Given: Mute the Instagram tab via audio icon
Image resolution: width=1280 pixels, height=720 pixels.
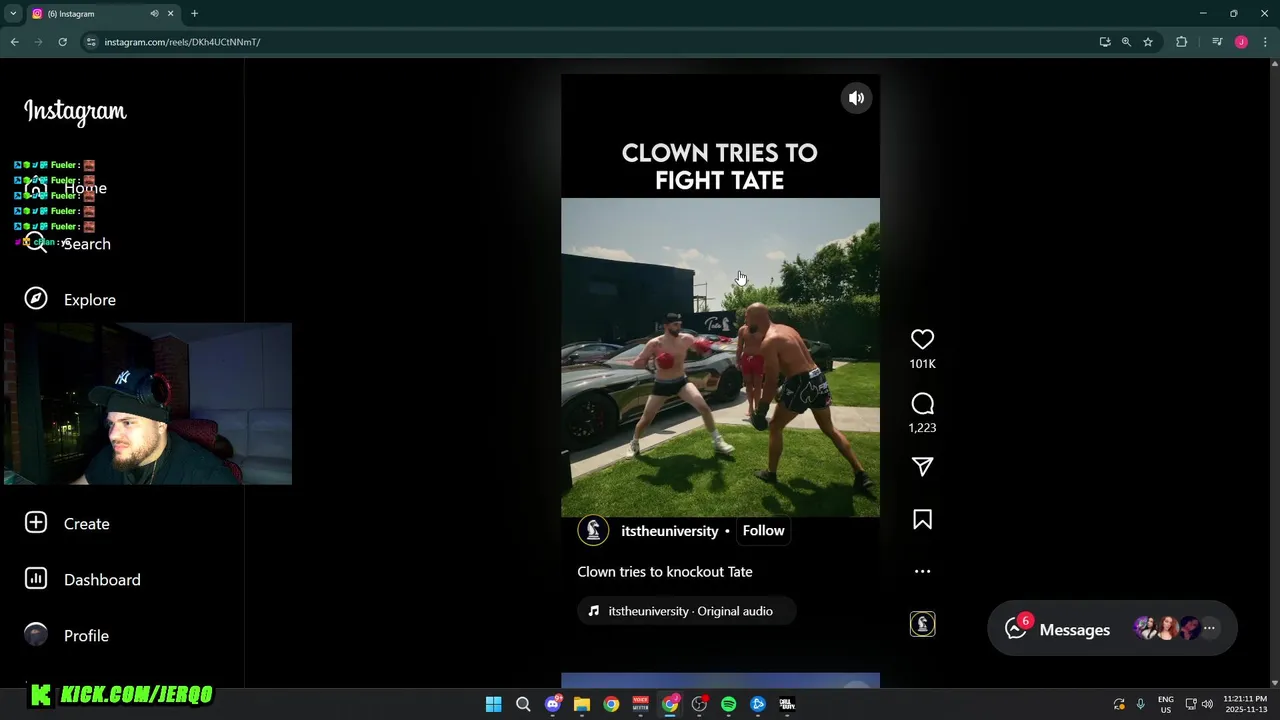Looking at the screenshot, I should pos(154,13).
